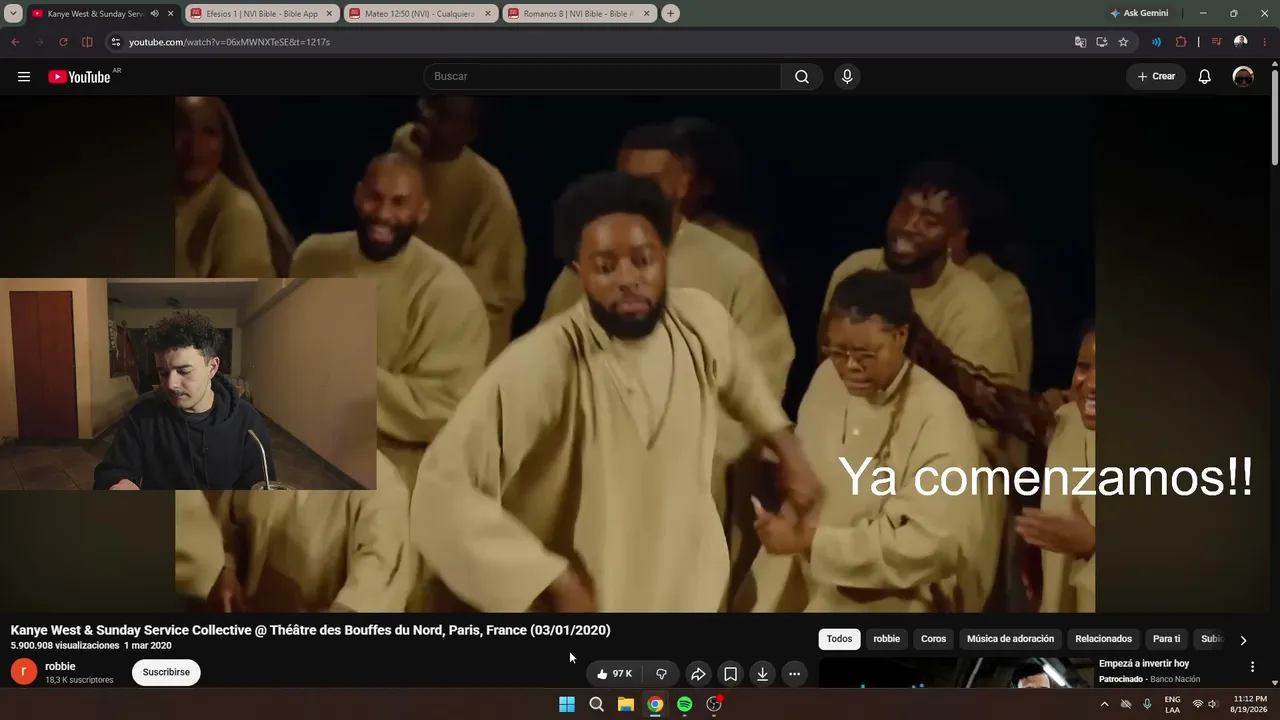1280x720 pixels.
Task: Click the Suscribirse button
Action: [166, 672]
